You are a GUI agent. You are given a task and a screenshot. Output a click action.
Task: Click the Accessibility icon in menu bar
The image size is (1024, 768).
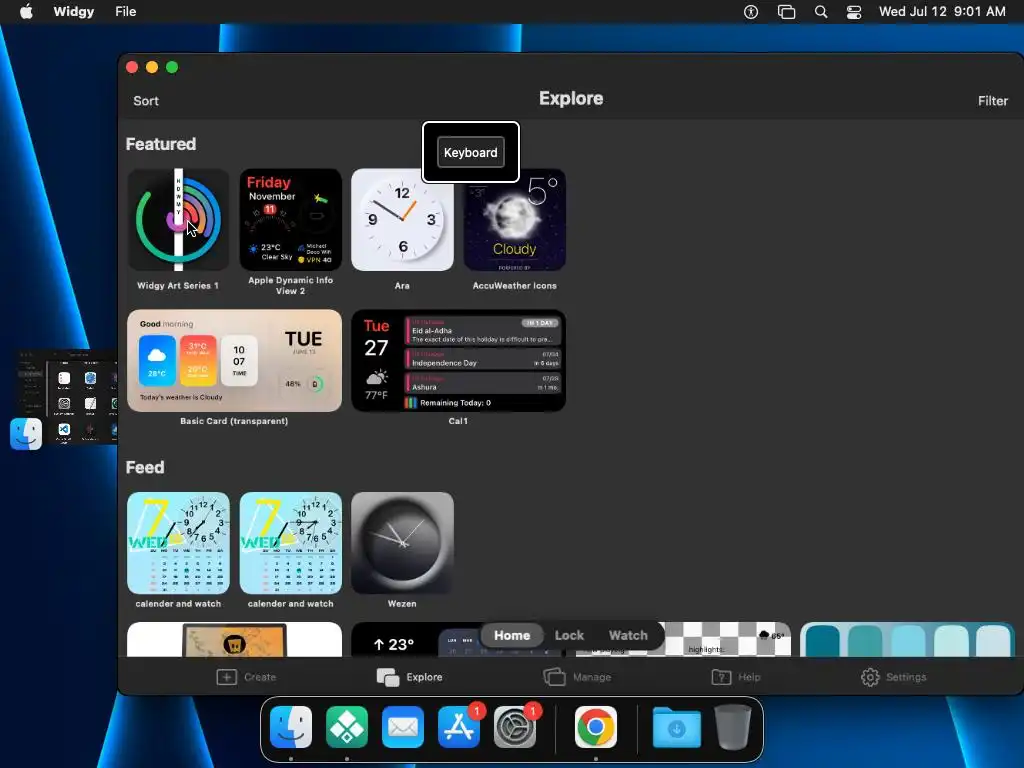point(751,12)
